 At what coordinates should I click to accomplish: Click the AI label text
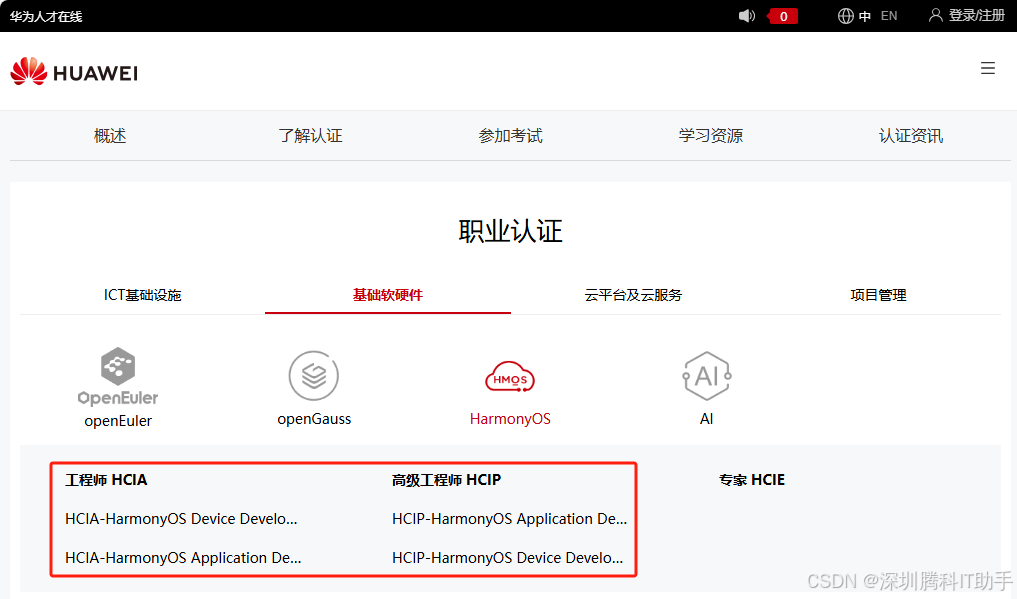[x=706, y=419]
